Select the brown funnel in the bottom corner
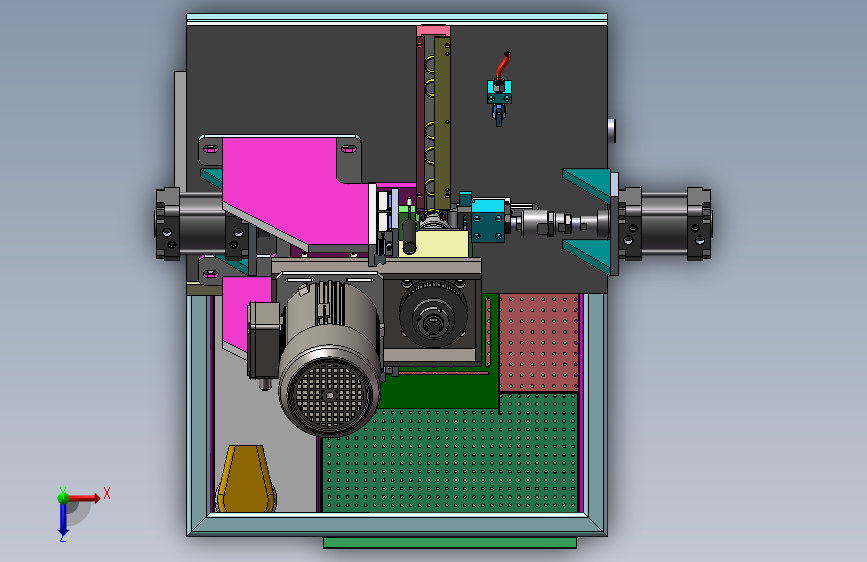 pyautogui.click(x=246, y=478)
